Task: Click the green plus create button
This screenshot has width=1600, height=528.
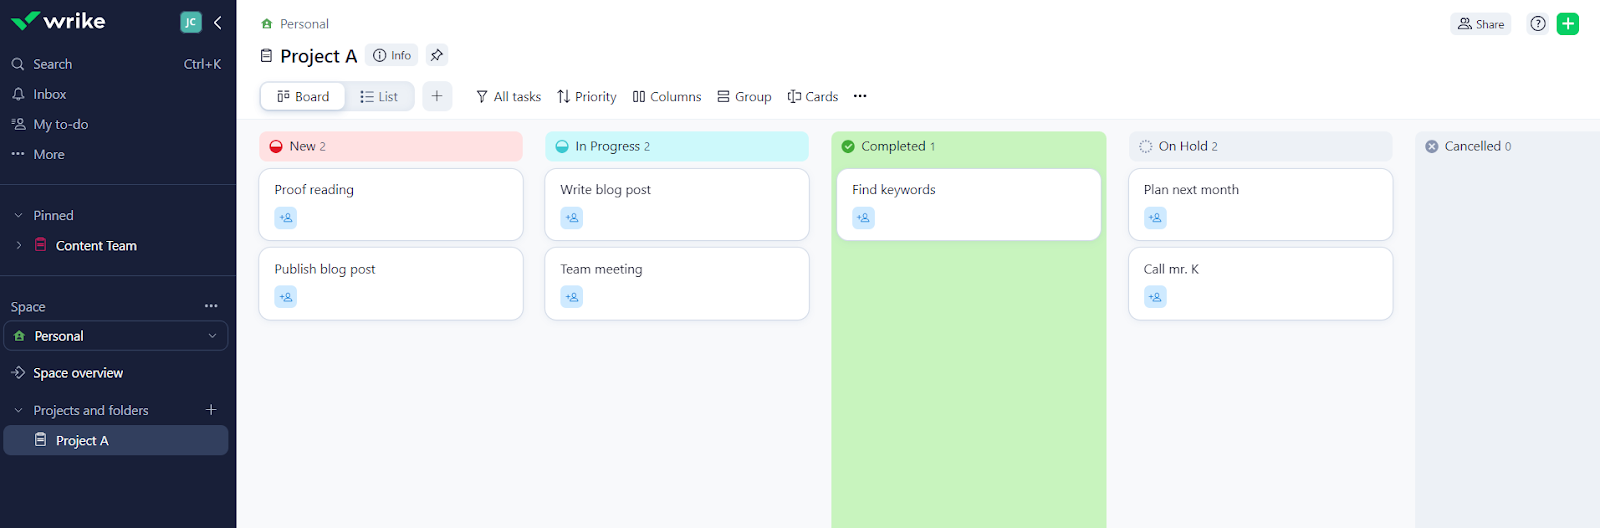Action: click(1568, 24)
